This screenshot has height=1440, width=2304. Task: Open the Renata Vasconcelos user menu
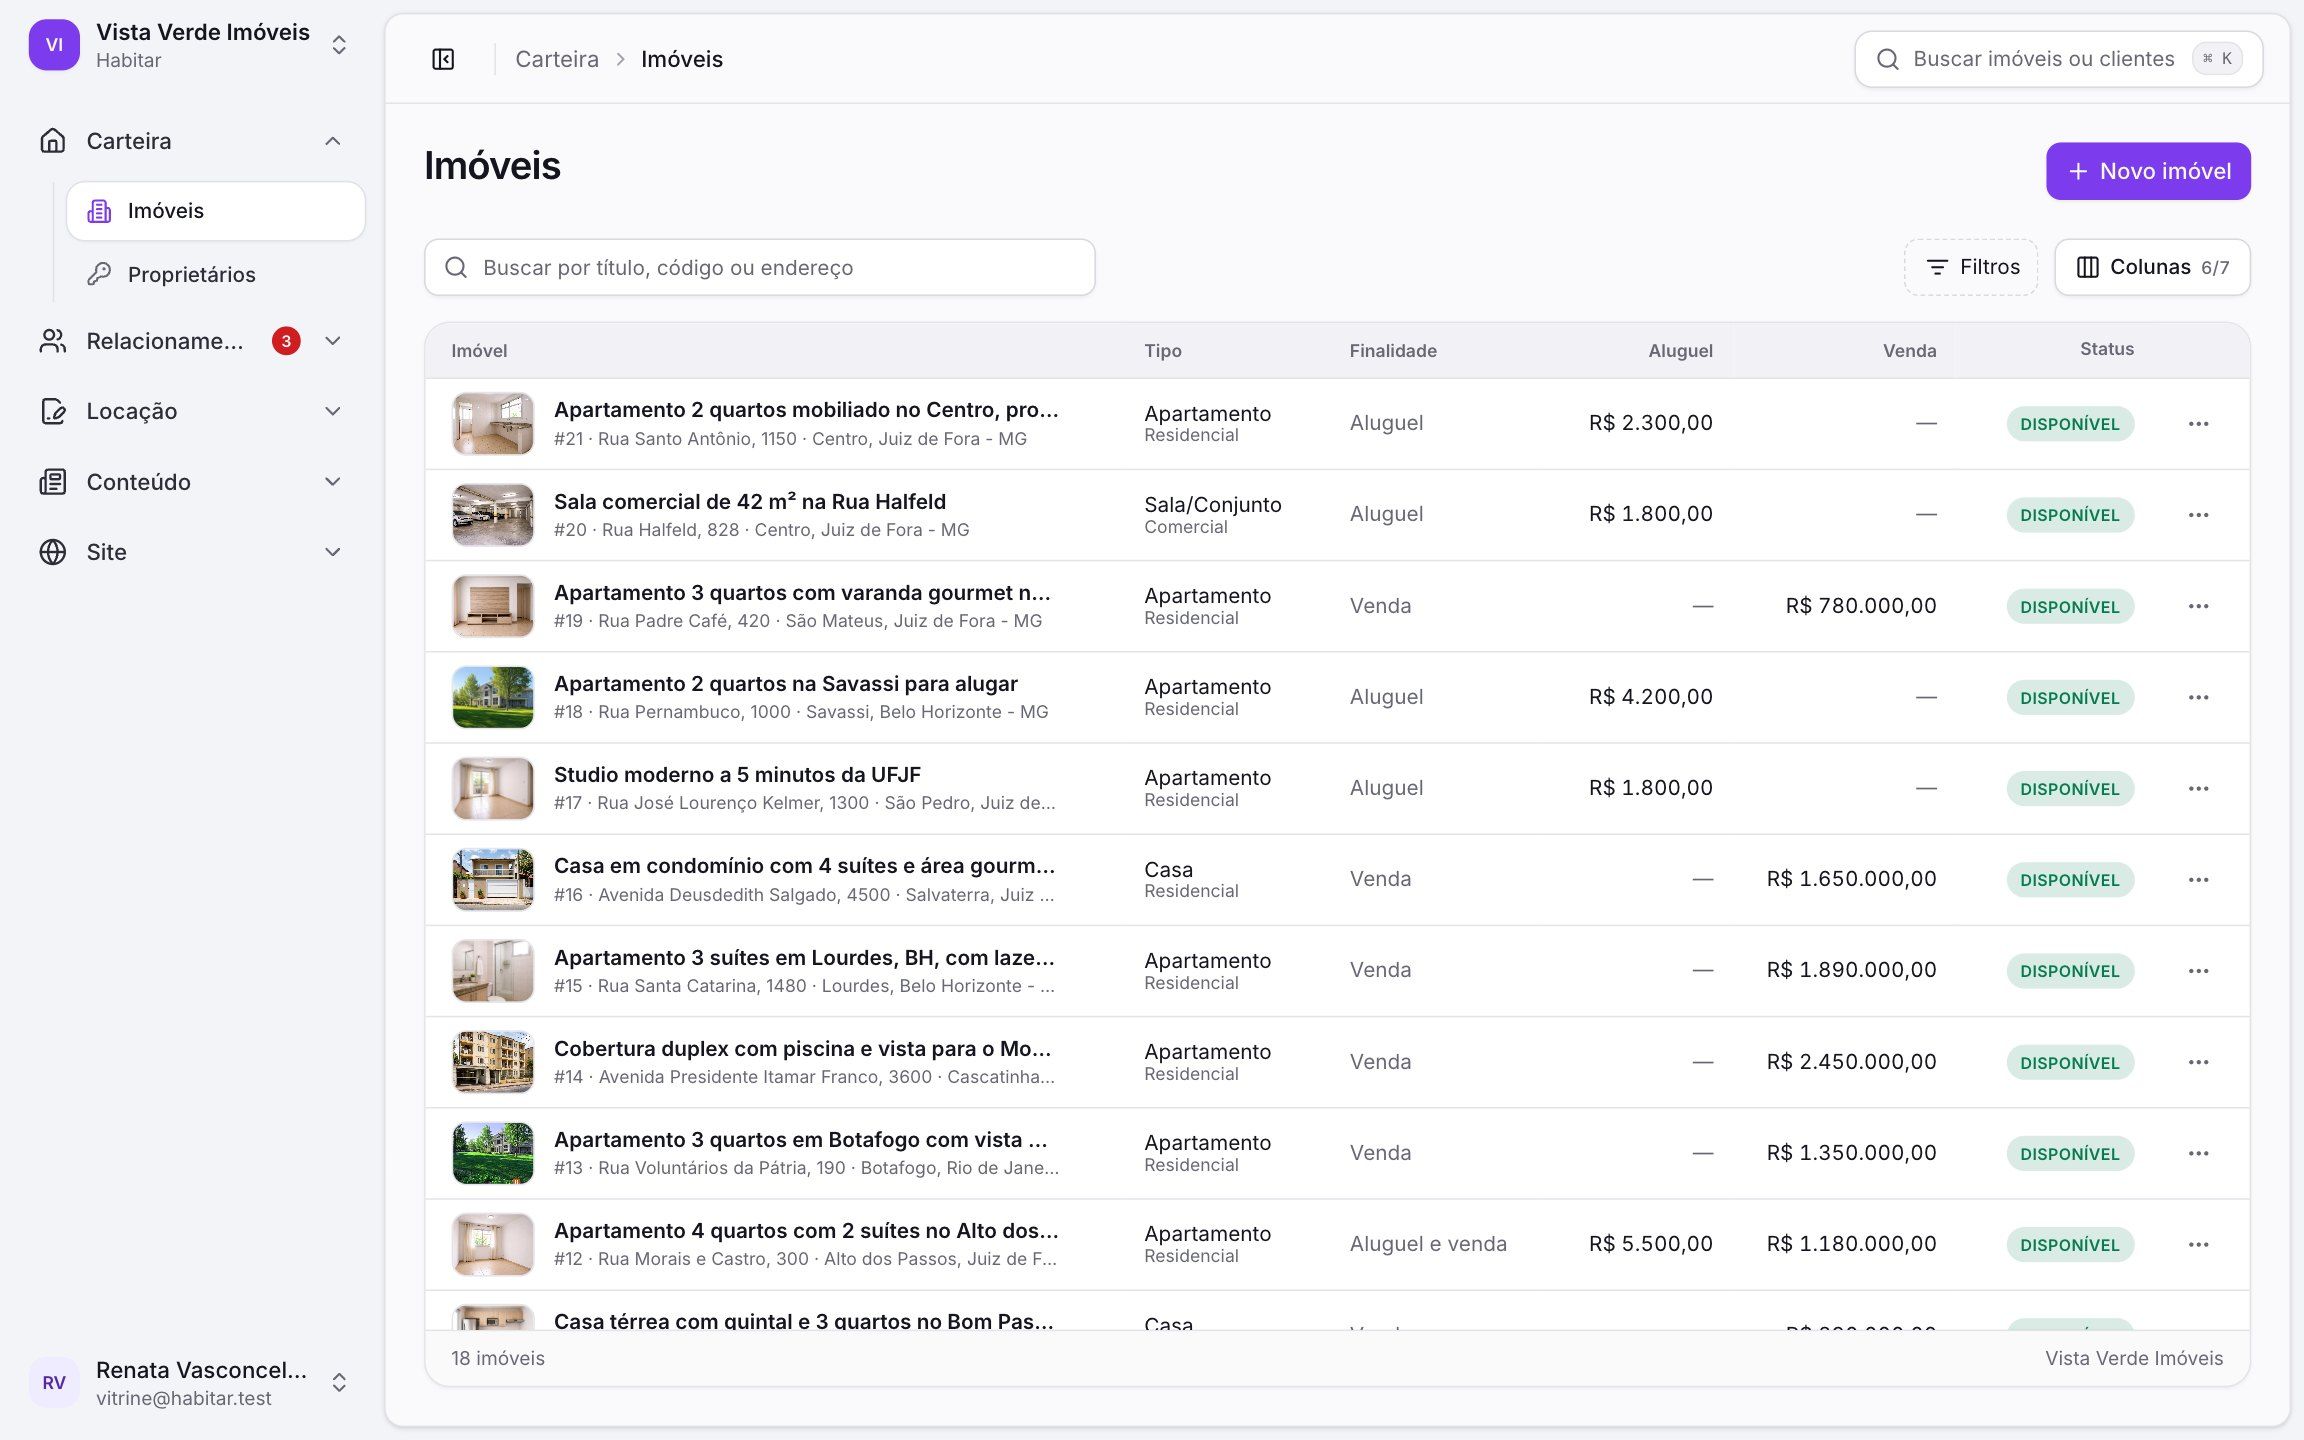tap(190, 1382)
